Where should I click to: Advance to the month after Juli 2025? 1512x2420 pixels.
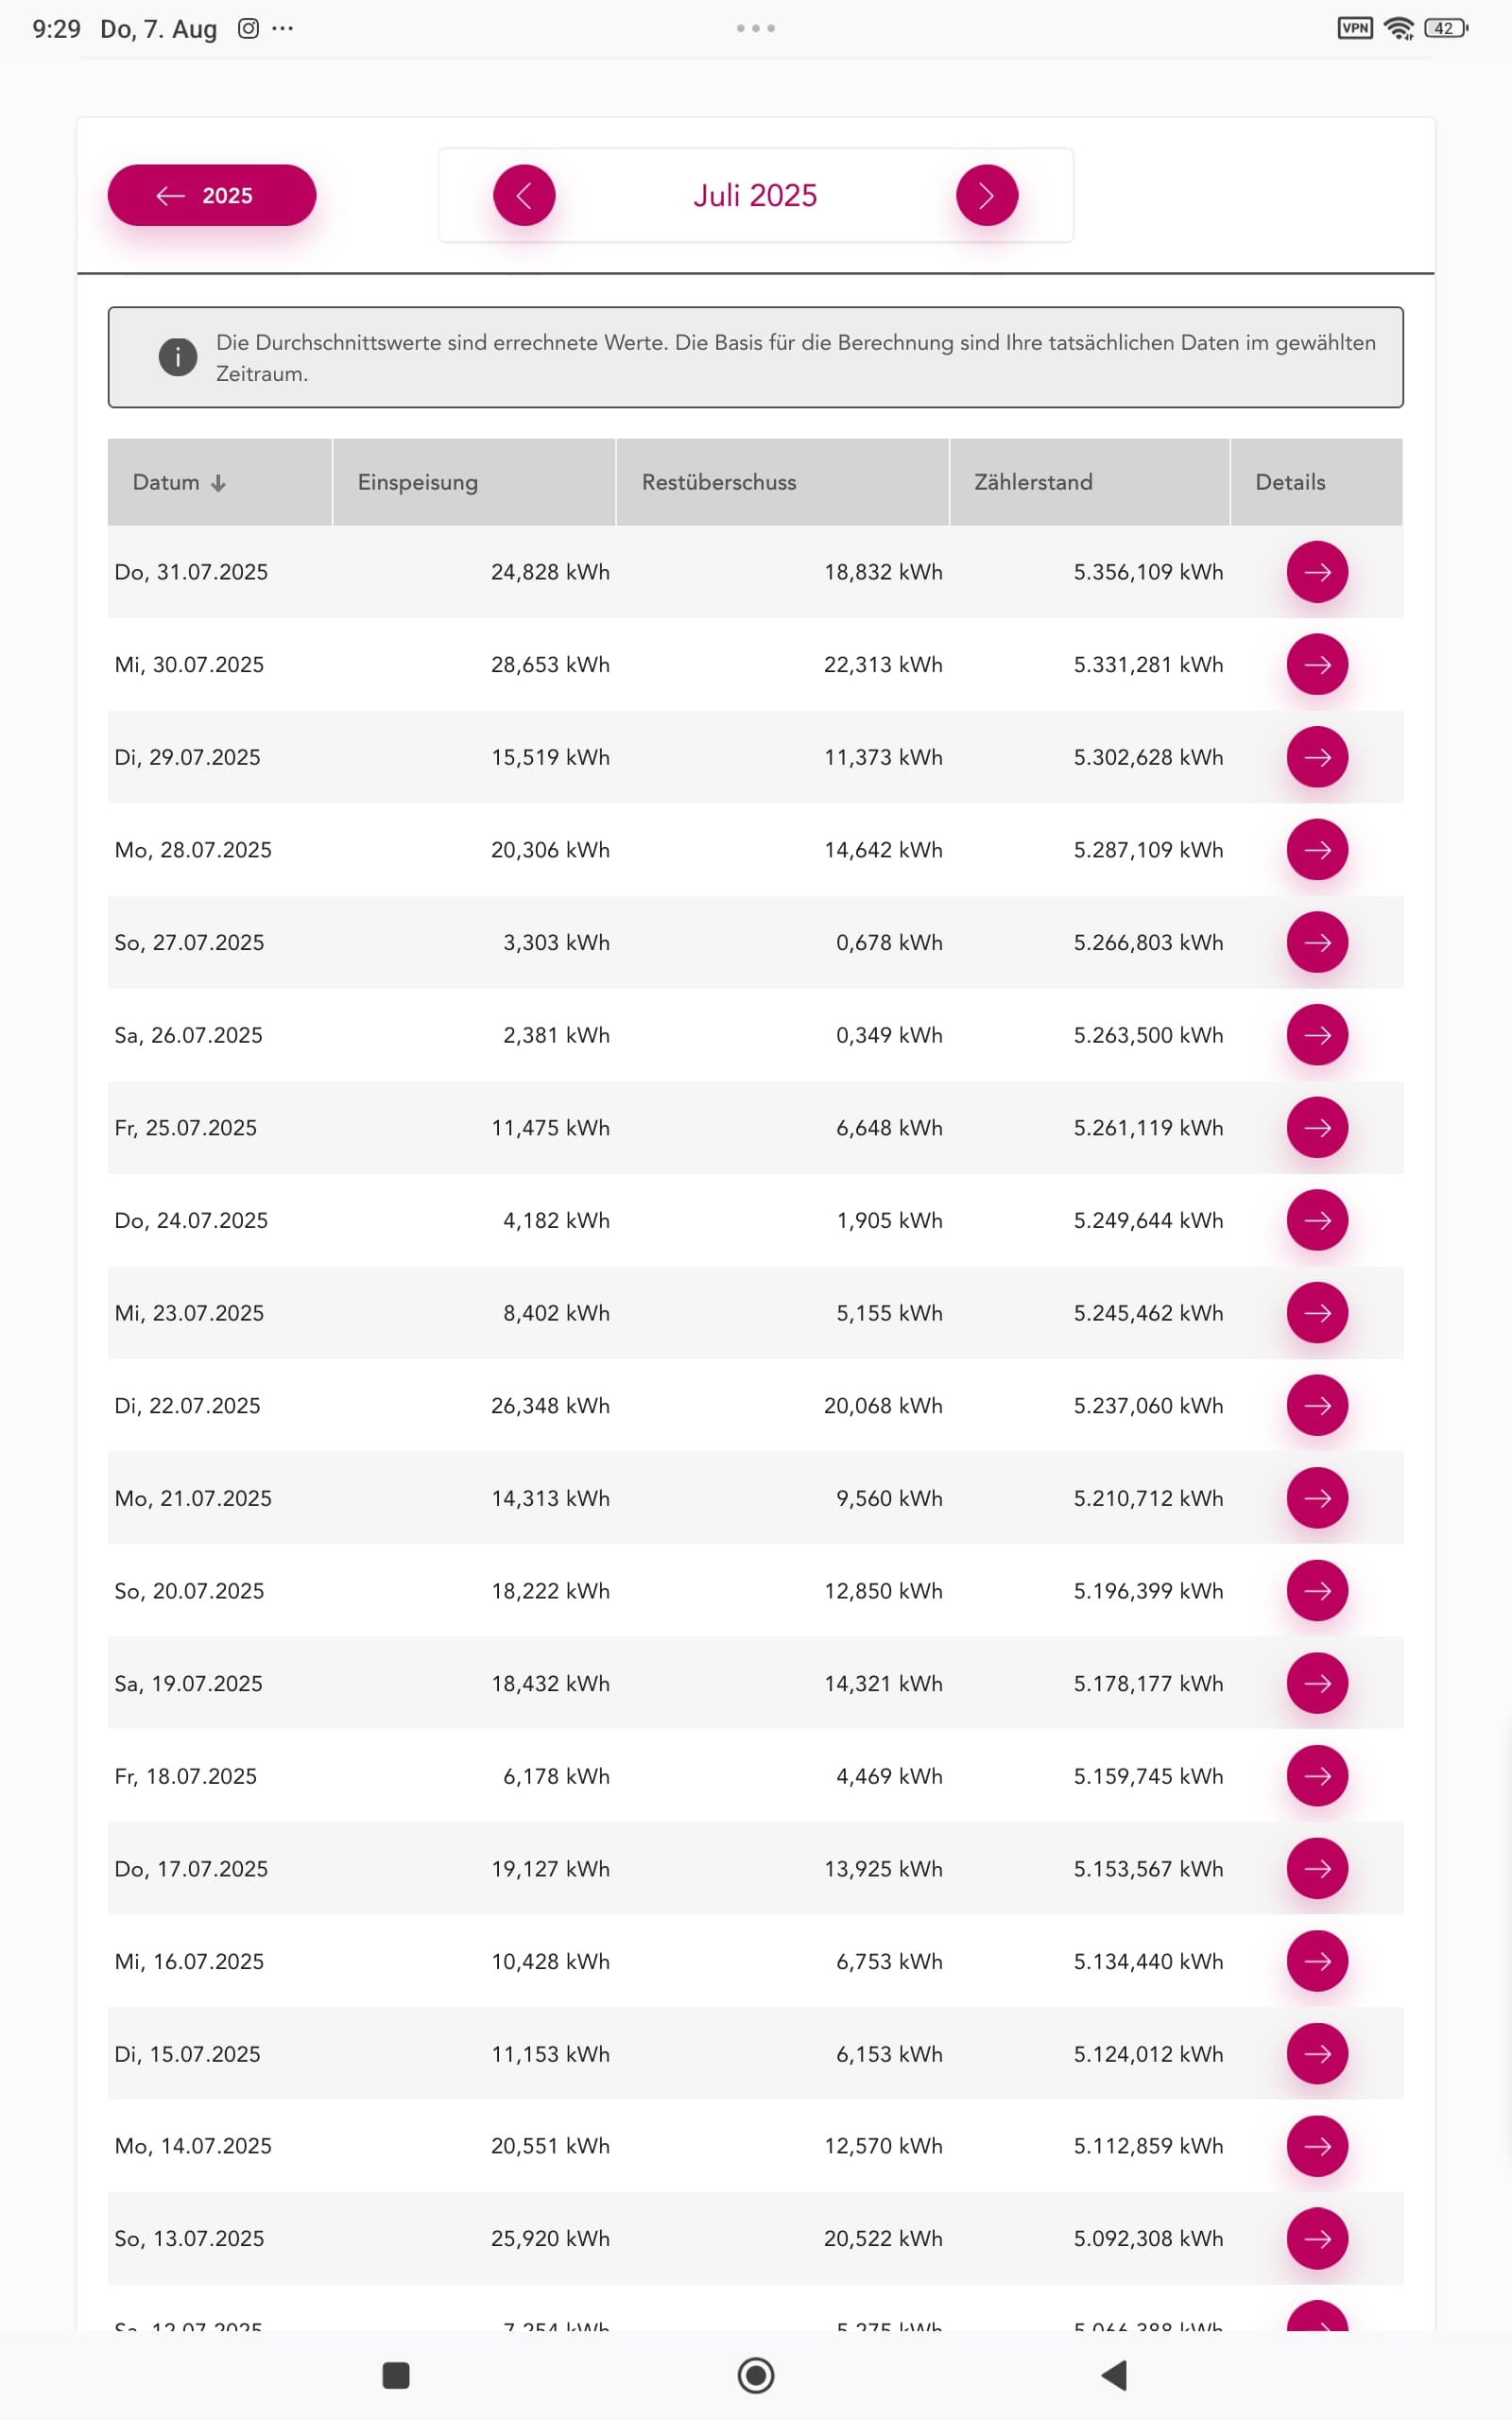pyautogui.click(x=986, y=195)
